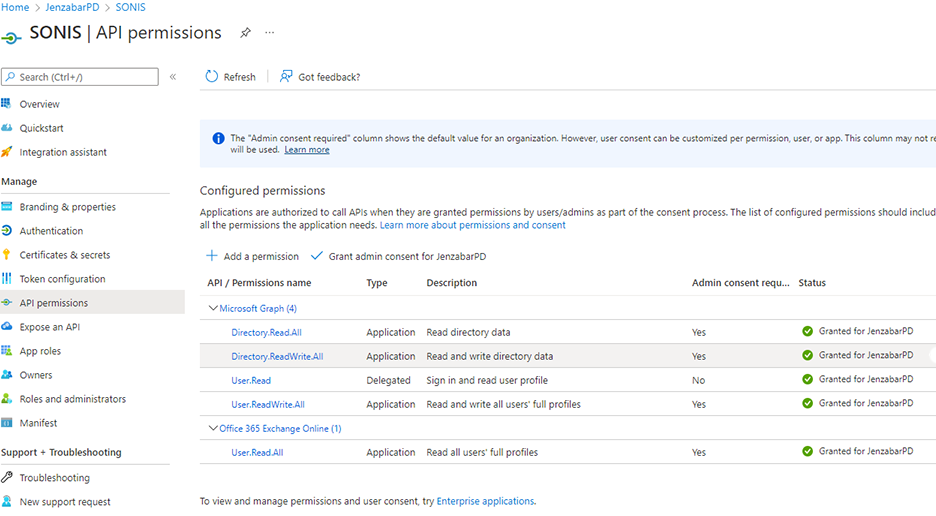Select App roles in the sidebar
Image resolution: width=936 pixels, height=516 pixels.
pyautogui.click(x=40, y=351)
